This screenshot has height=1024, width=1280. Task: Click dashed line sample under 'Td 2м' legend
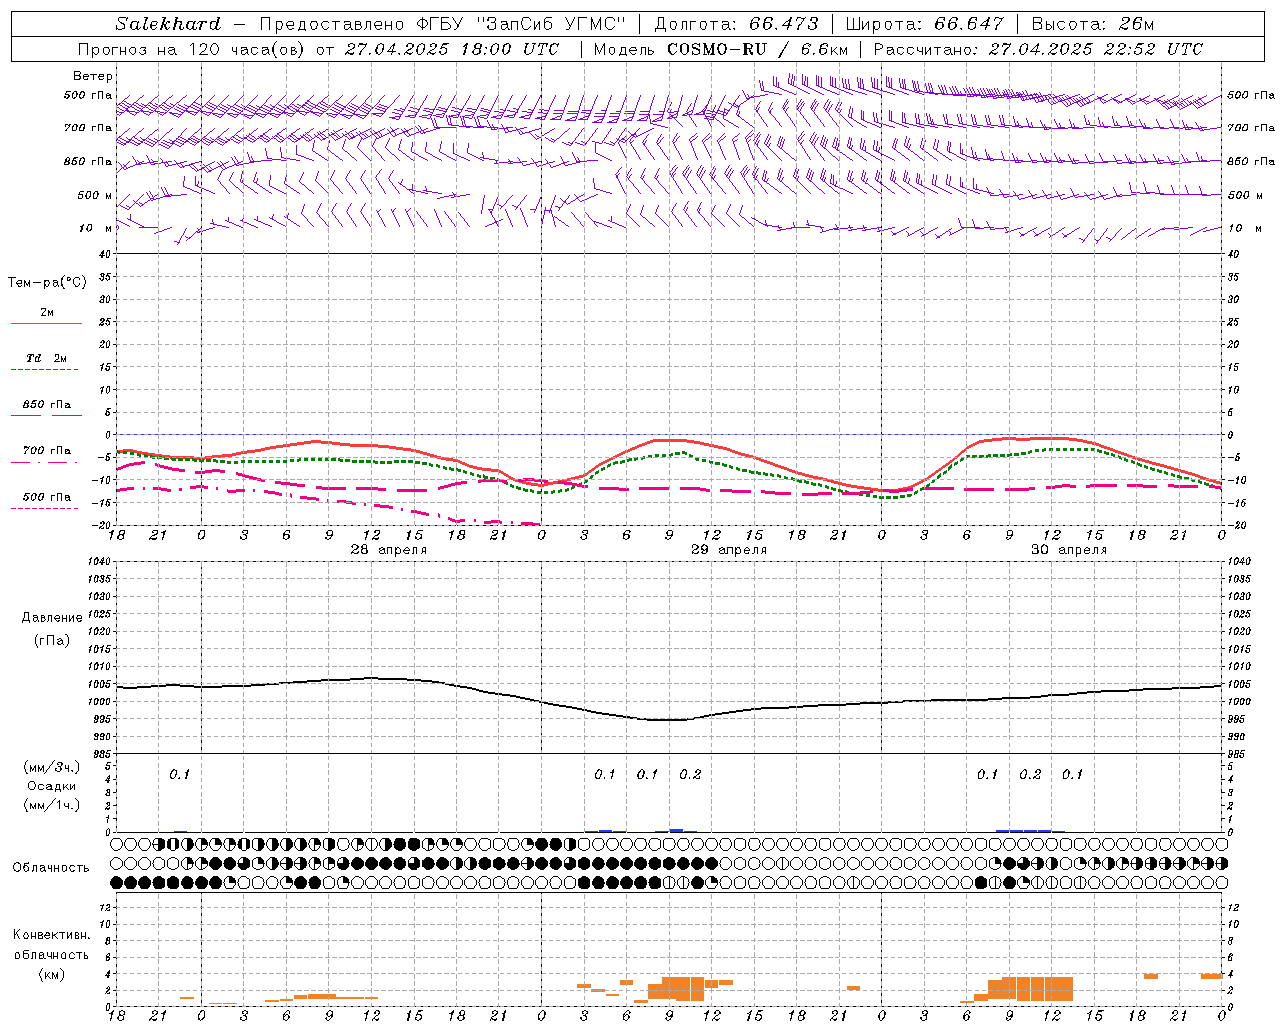pos(46,369)
